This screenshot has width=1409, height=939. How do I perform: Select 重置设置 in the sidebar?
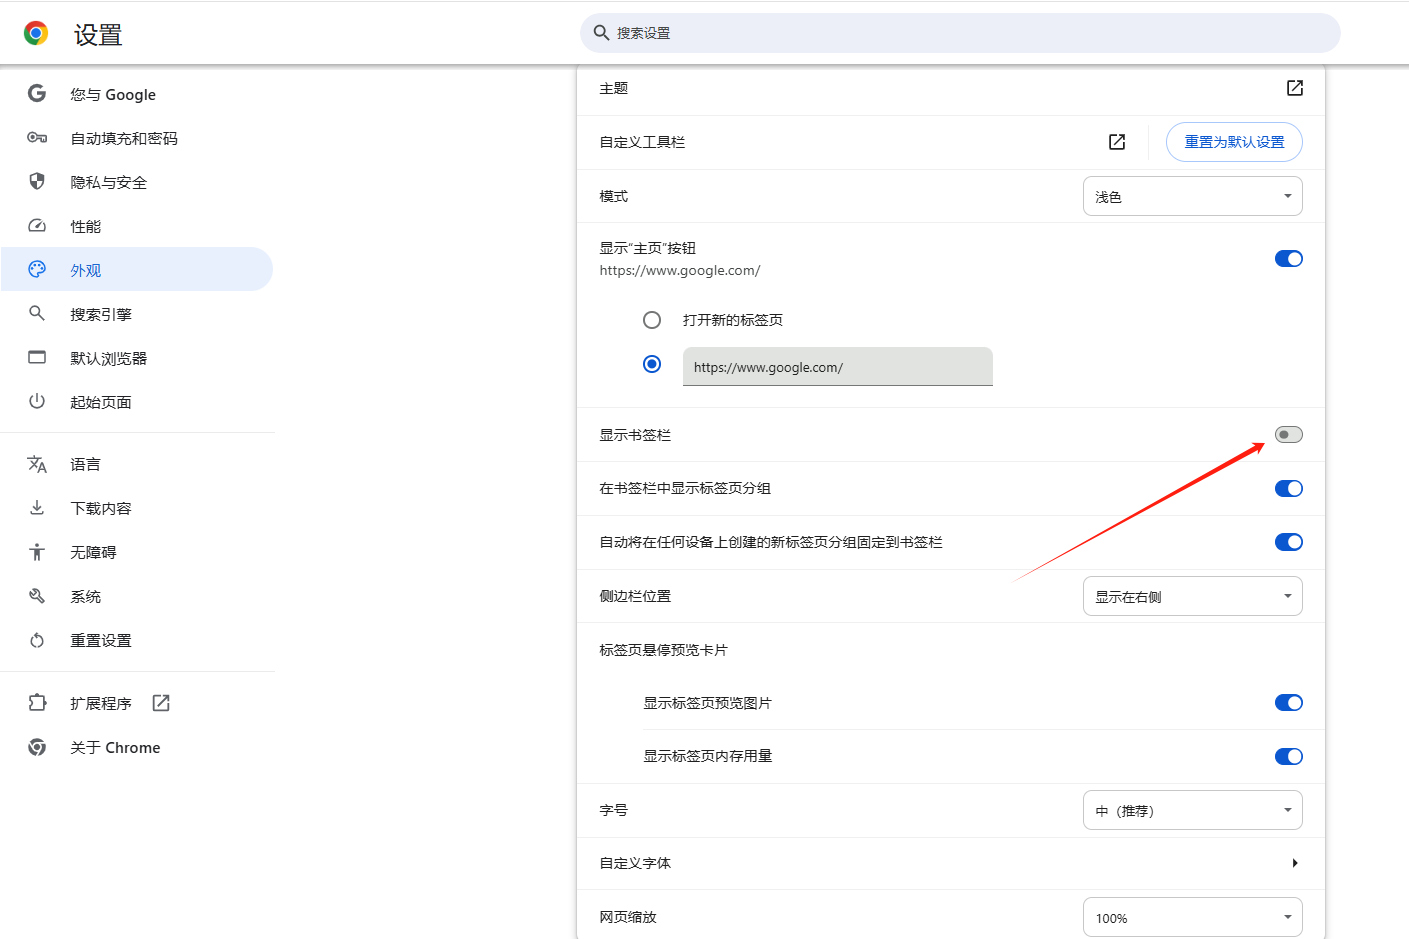pyautogui.click(x=137, y=640)
